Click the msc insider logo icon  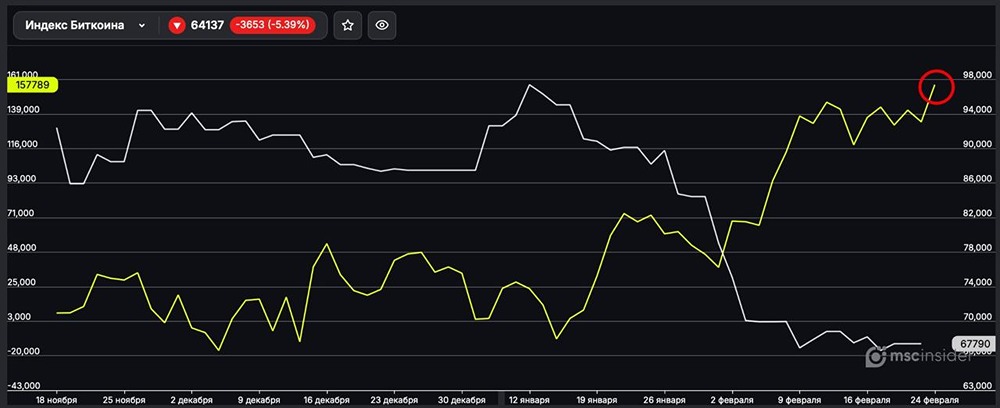(x=875, y=355)
